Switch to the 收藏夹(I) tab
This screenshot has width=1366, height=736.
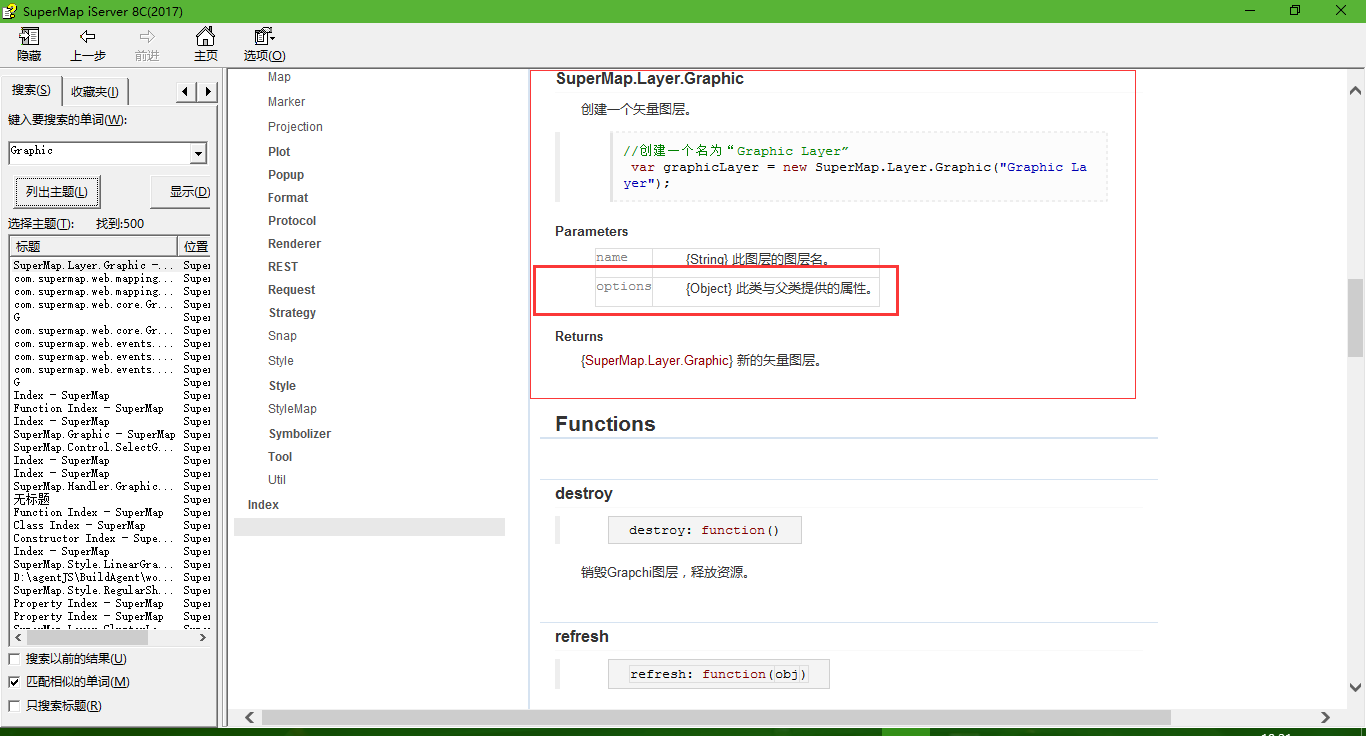tap(95, 92)
